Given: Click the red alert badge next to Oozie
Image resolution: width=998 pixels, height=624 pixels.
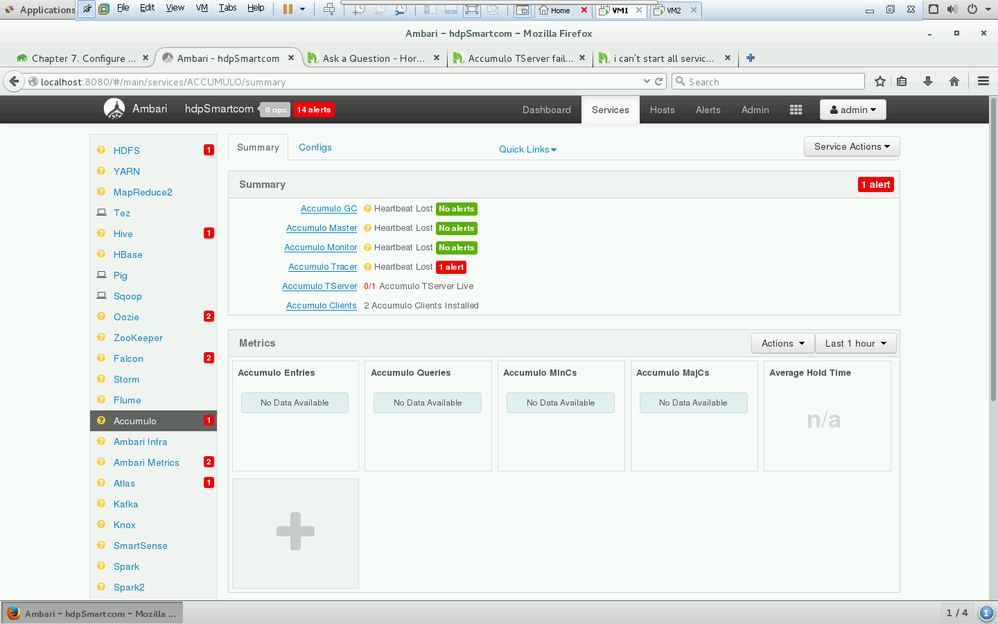Looking at the screenshot, I should (x=208, y=316).
